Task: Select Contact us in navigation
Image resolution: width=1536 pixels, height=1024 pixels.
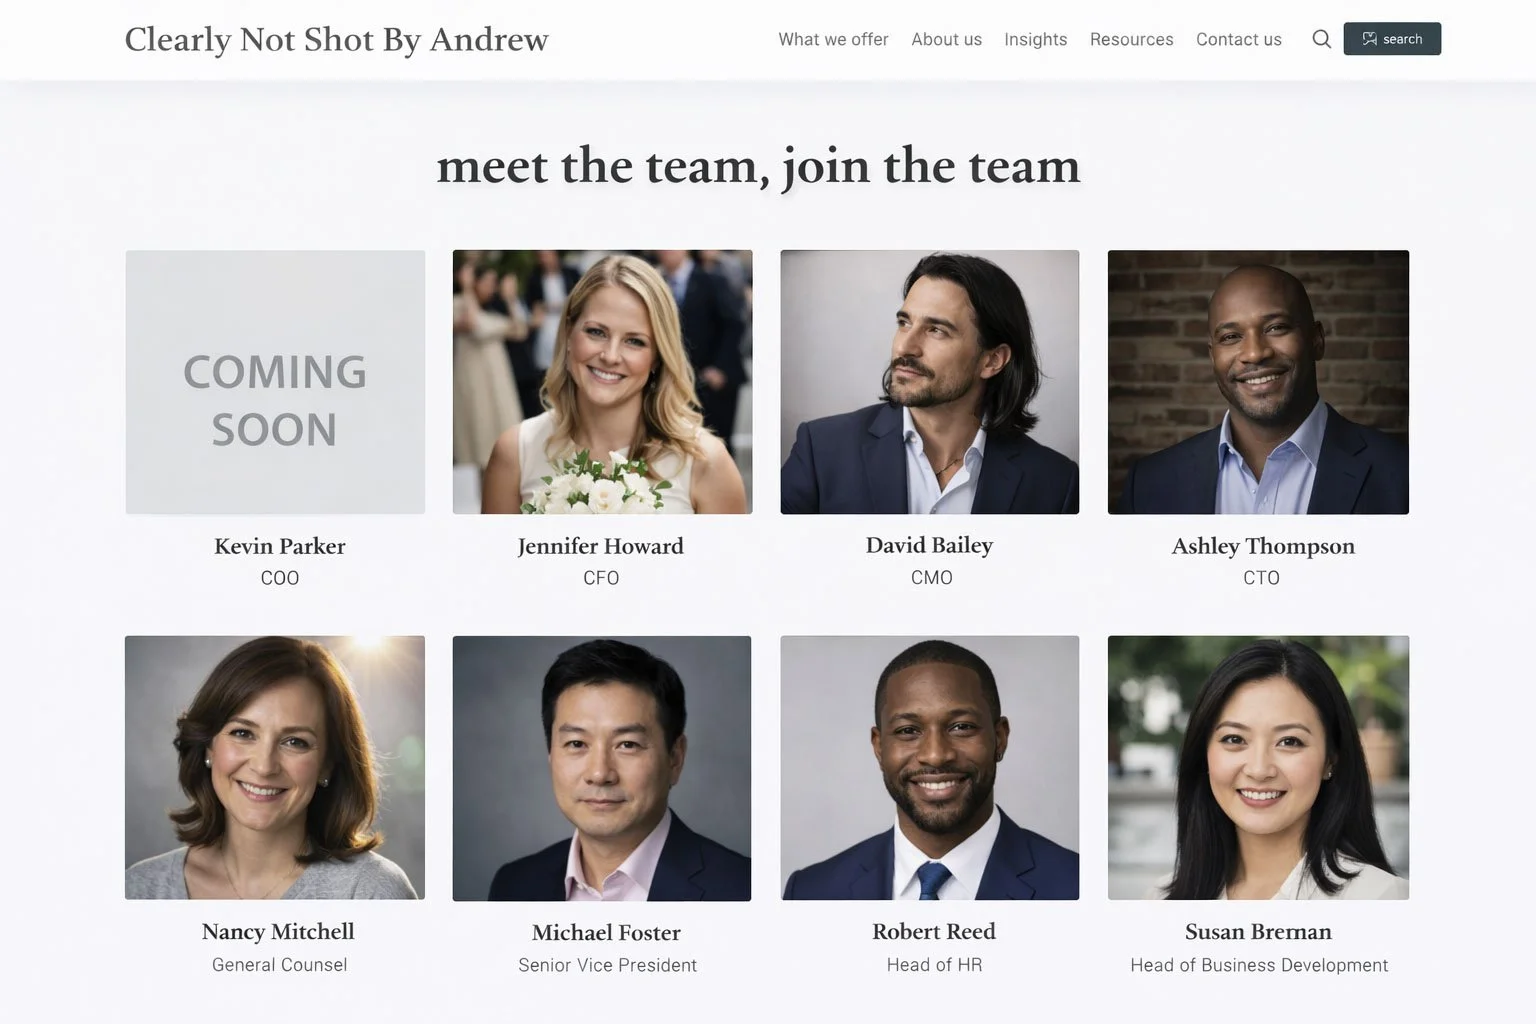Action: tap(1238, 39)
